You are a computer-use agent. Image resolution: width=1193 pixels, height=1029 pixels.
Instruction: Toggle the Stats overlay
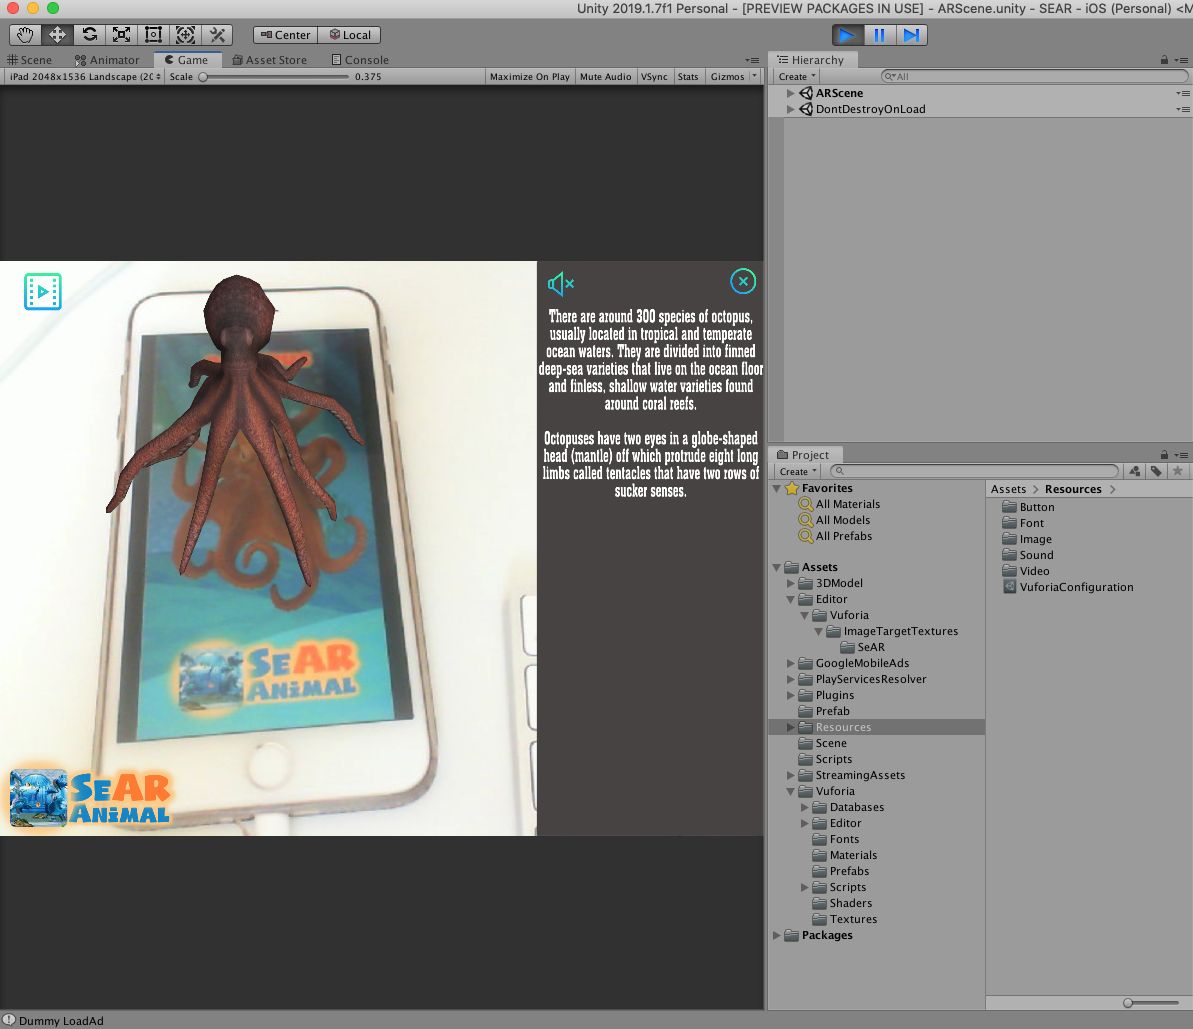click(x=687, y=77)
